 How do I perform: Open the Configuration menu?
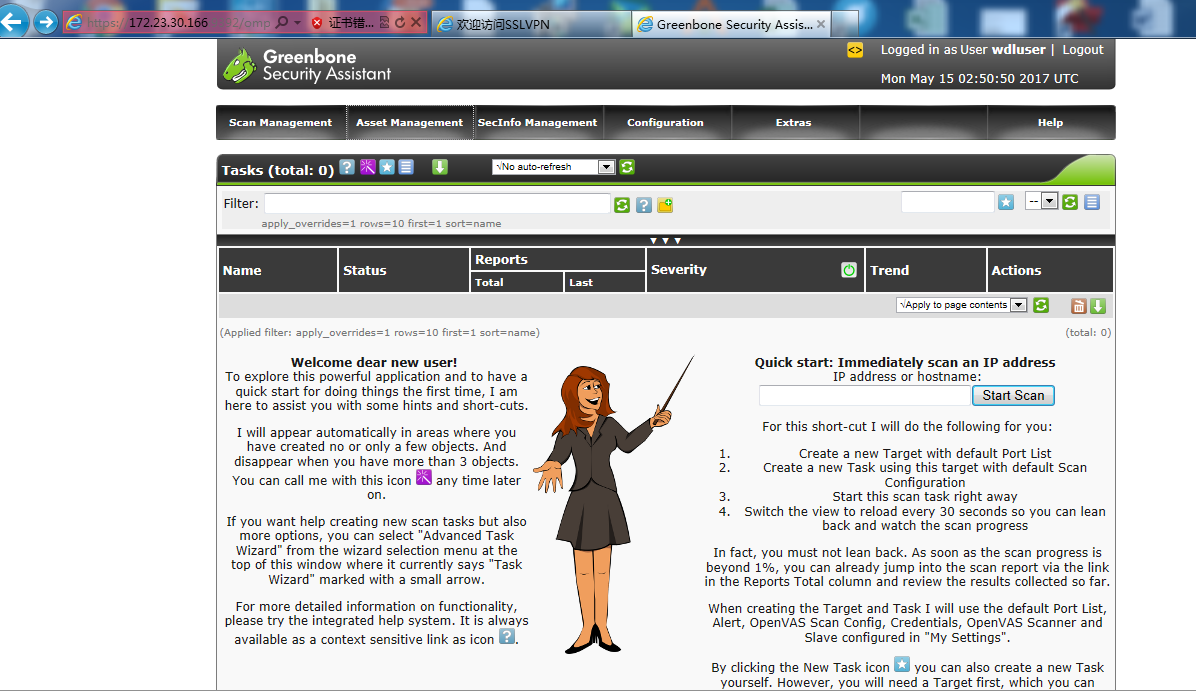click(x=665, y=123)
